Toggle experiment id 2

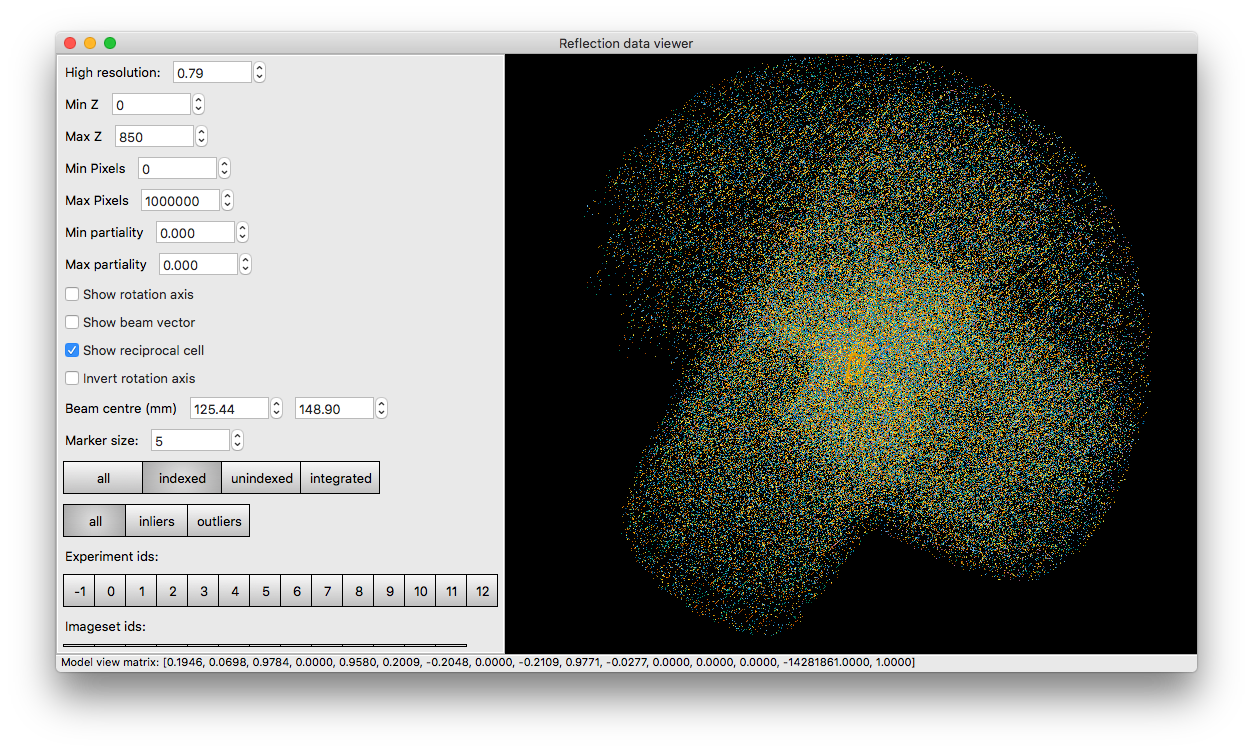(x=172, y=591)
